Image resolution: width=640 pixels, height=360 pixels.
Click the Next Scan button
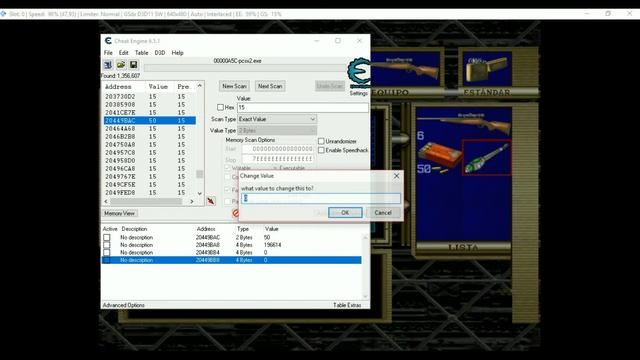270,86
